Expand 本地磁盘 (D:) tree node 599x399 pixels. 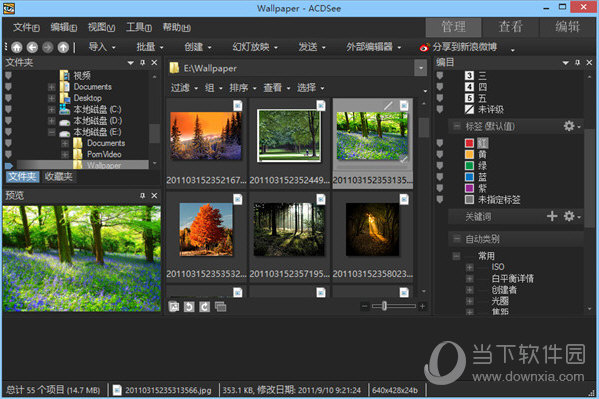click(x=52, y=121)
